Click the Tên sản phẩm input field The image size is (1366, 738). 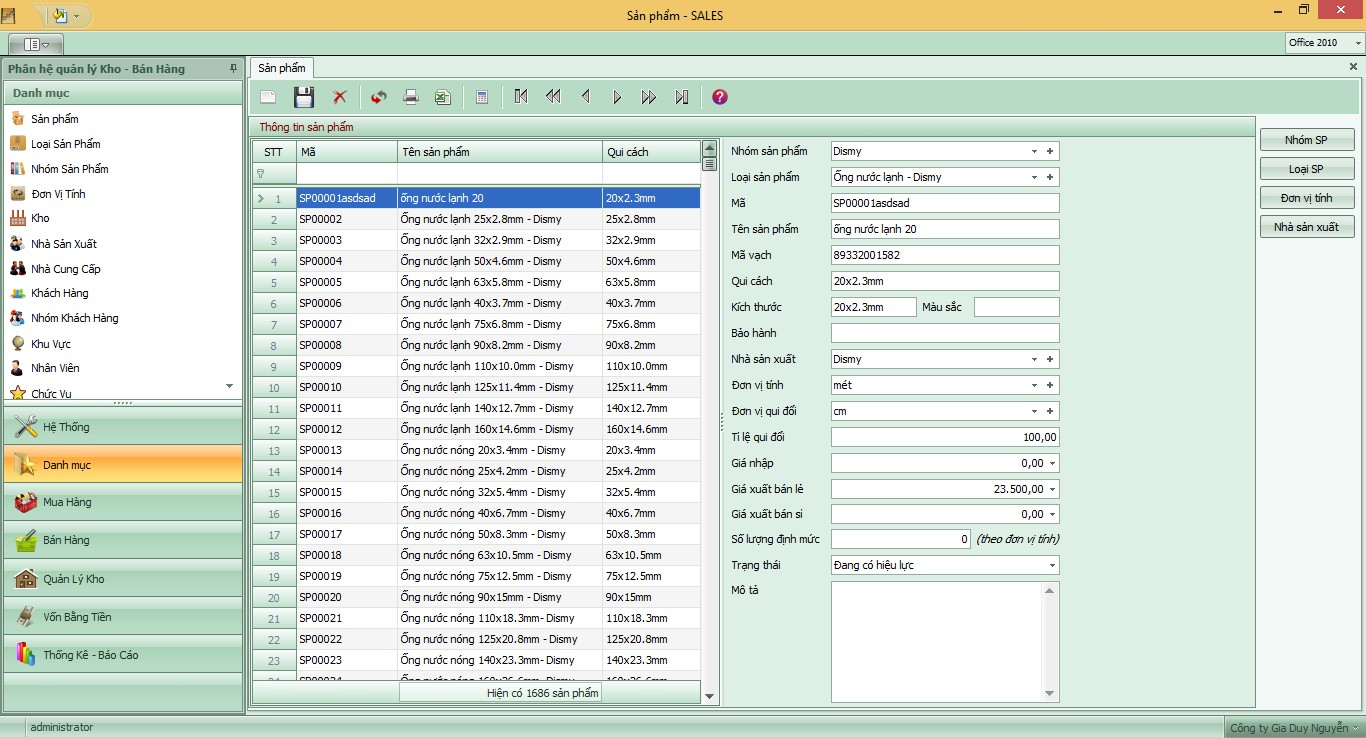click(945, 229)
